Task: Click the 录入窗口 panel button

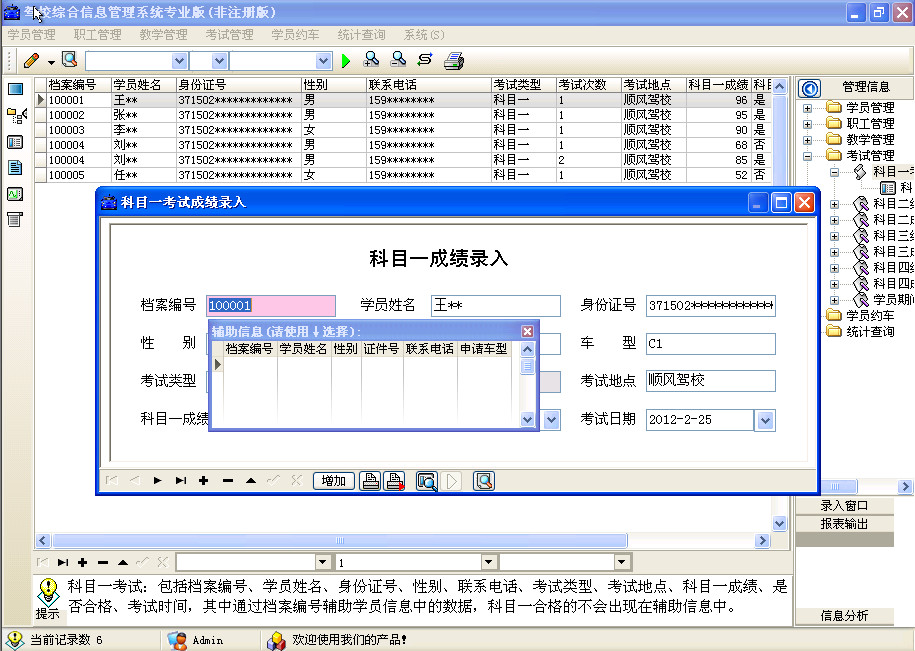Action: pos(844,506)
